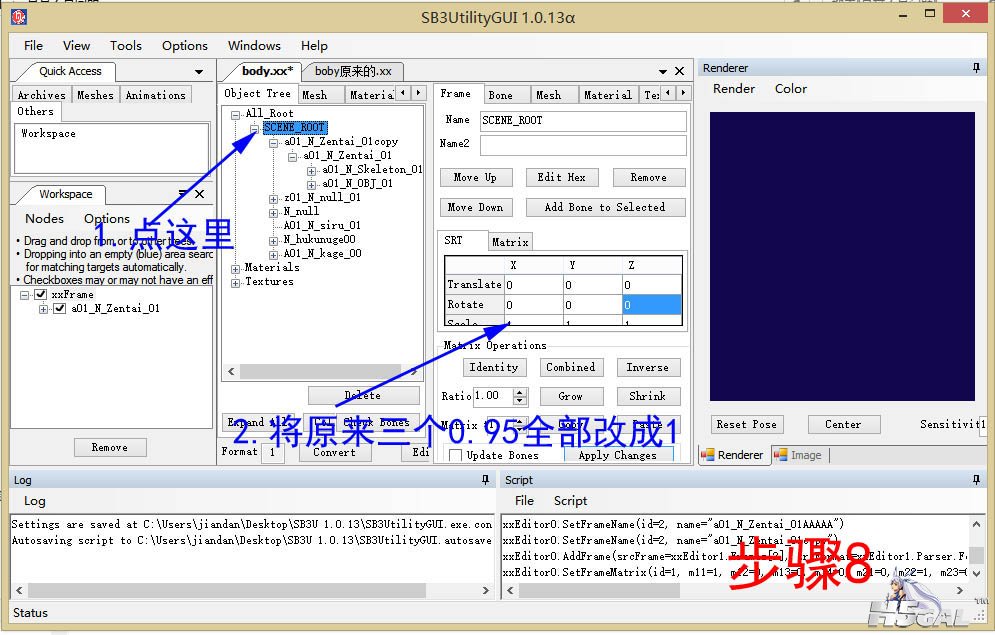Image resolution: width=995 pixels, height=635 pixels.
Task: Toggle the Update Bones checkbox
Action: click(455, 455)
